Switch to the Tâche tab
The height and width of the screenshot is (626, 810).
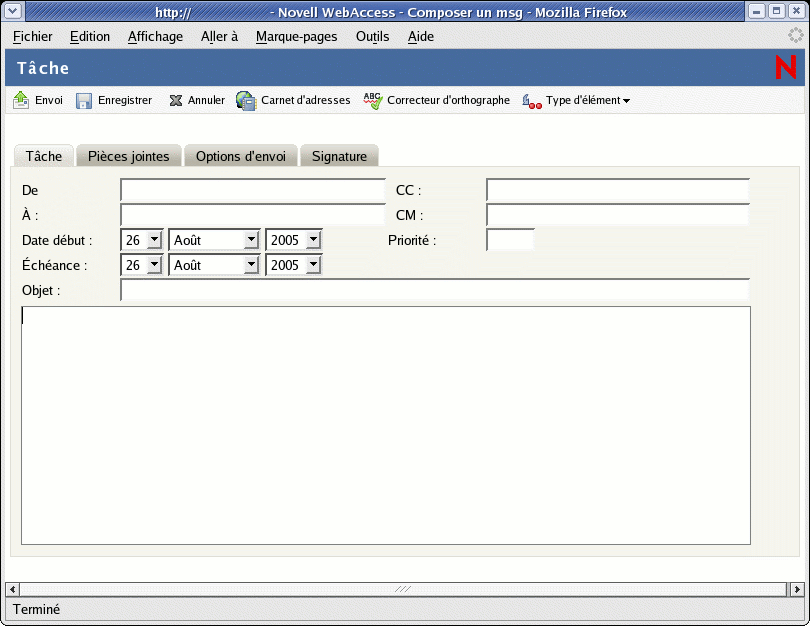[x=44, y=156]
